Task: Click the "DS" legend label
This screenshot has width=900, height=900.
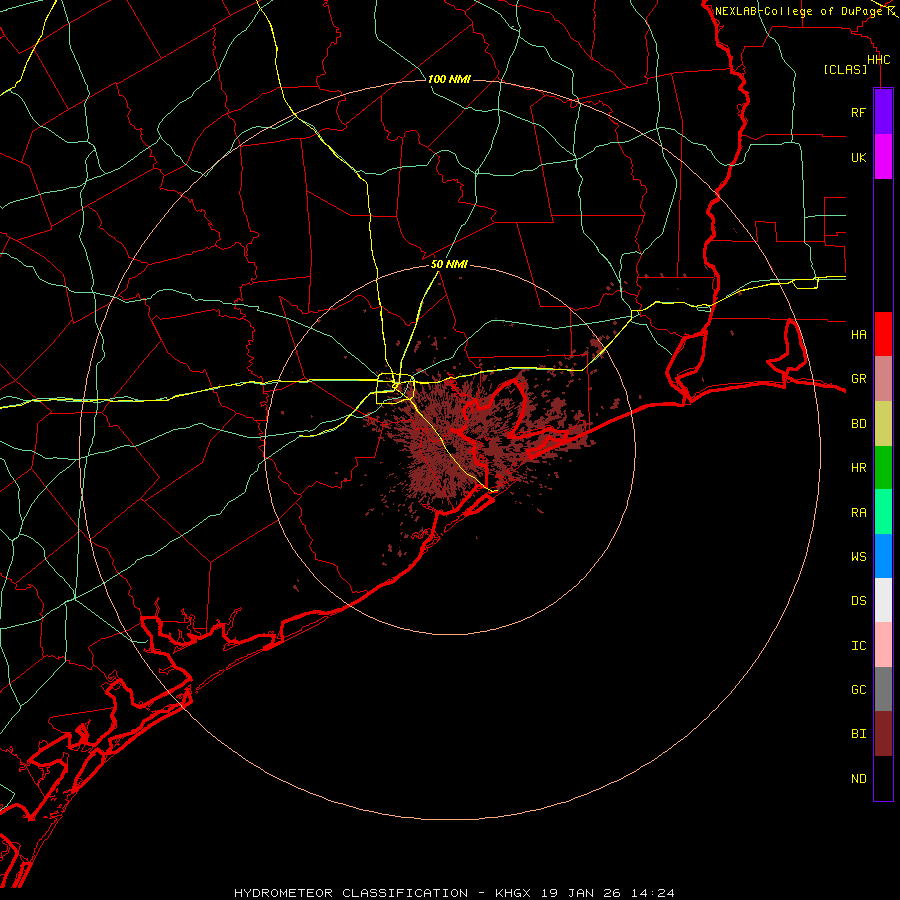Action: [858, 601]
